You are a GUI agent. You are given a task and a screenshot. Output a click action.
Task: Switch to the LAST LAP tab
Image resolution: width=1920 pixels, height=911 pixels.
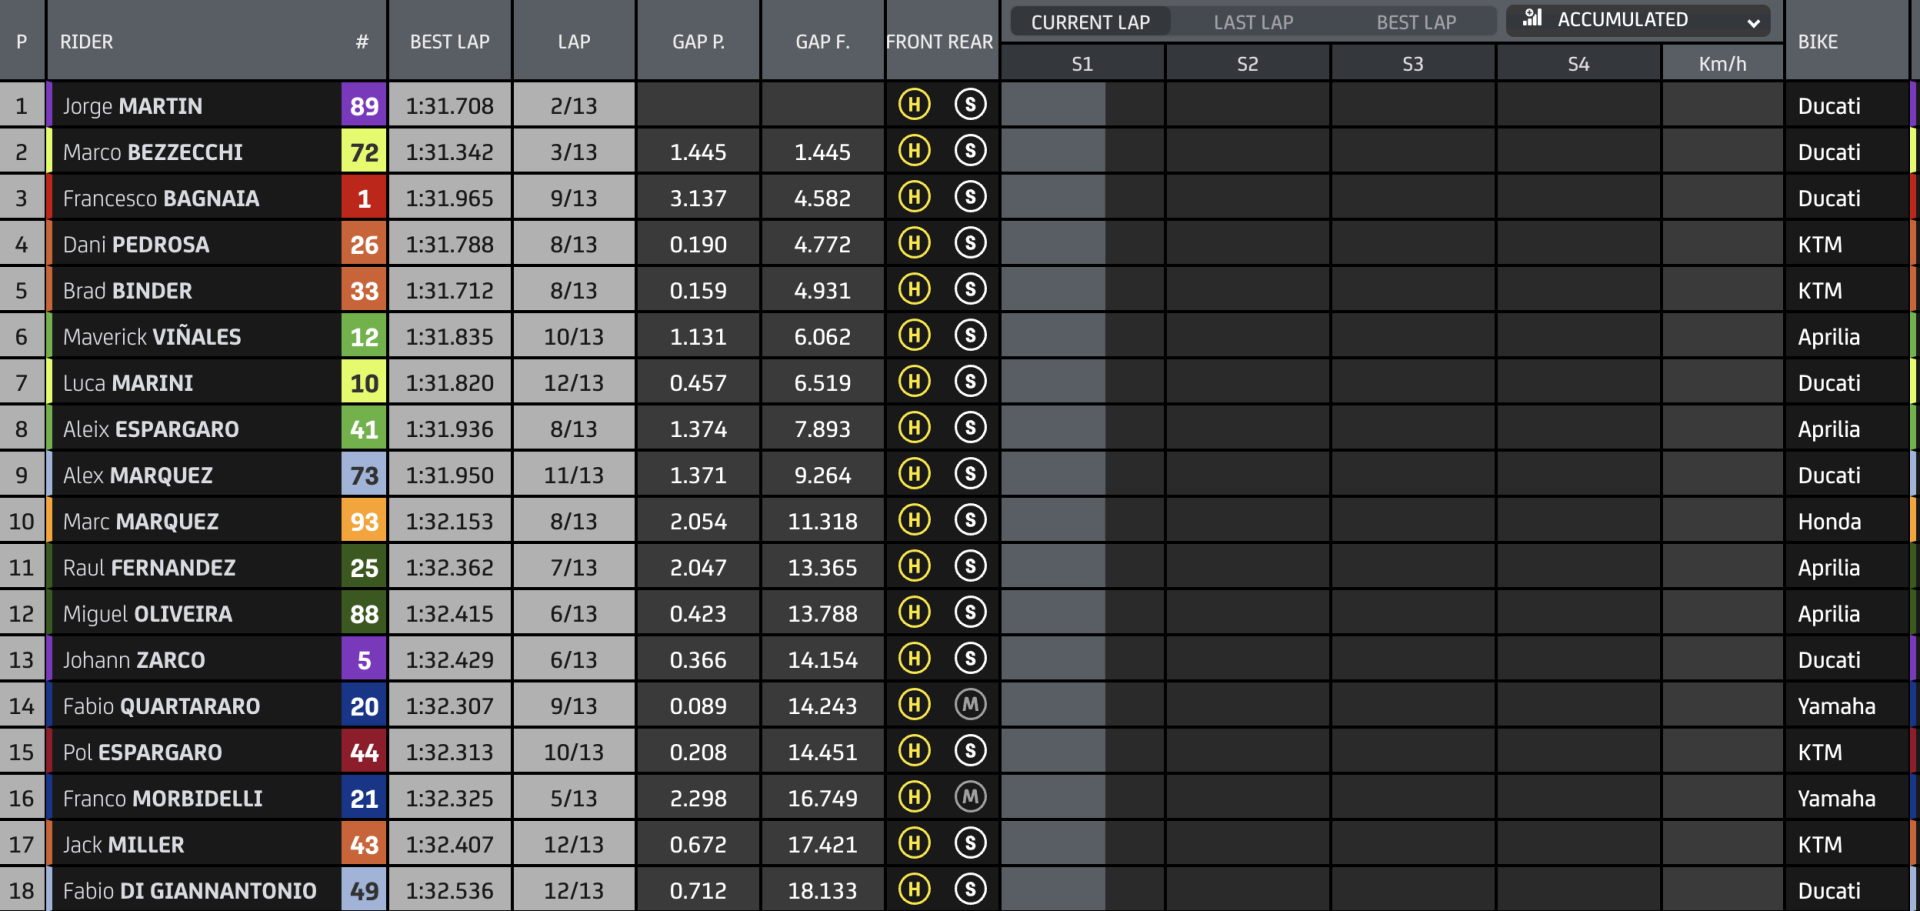click(x=1253, y=22)
